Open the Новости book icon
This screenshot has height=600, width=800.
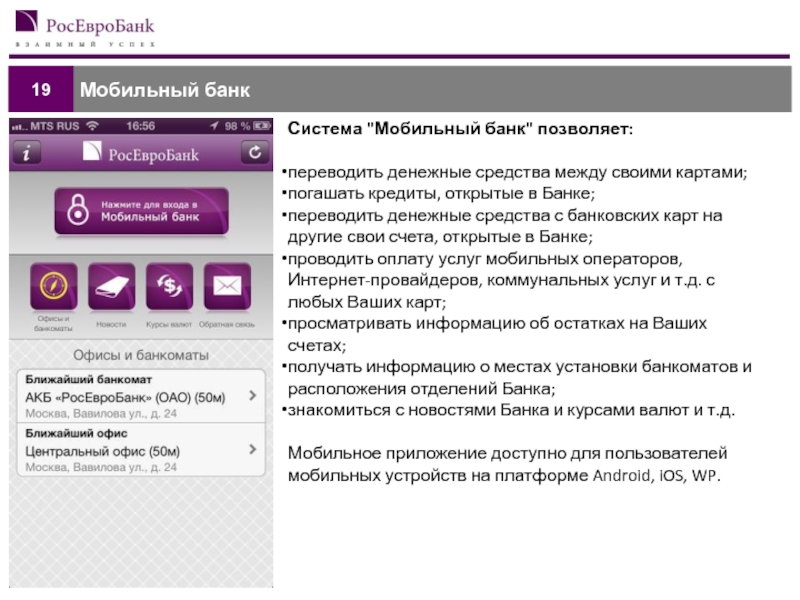(x=112, y=286)
